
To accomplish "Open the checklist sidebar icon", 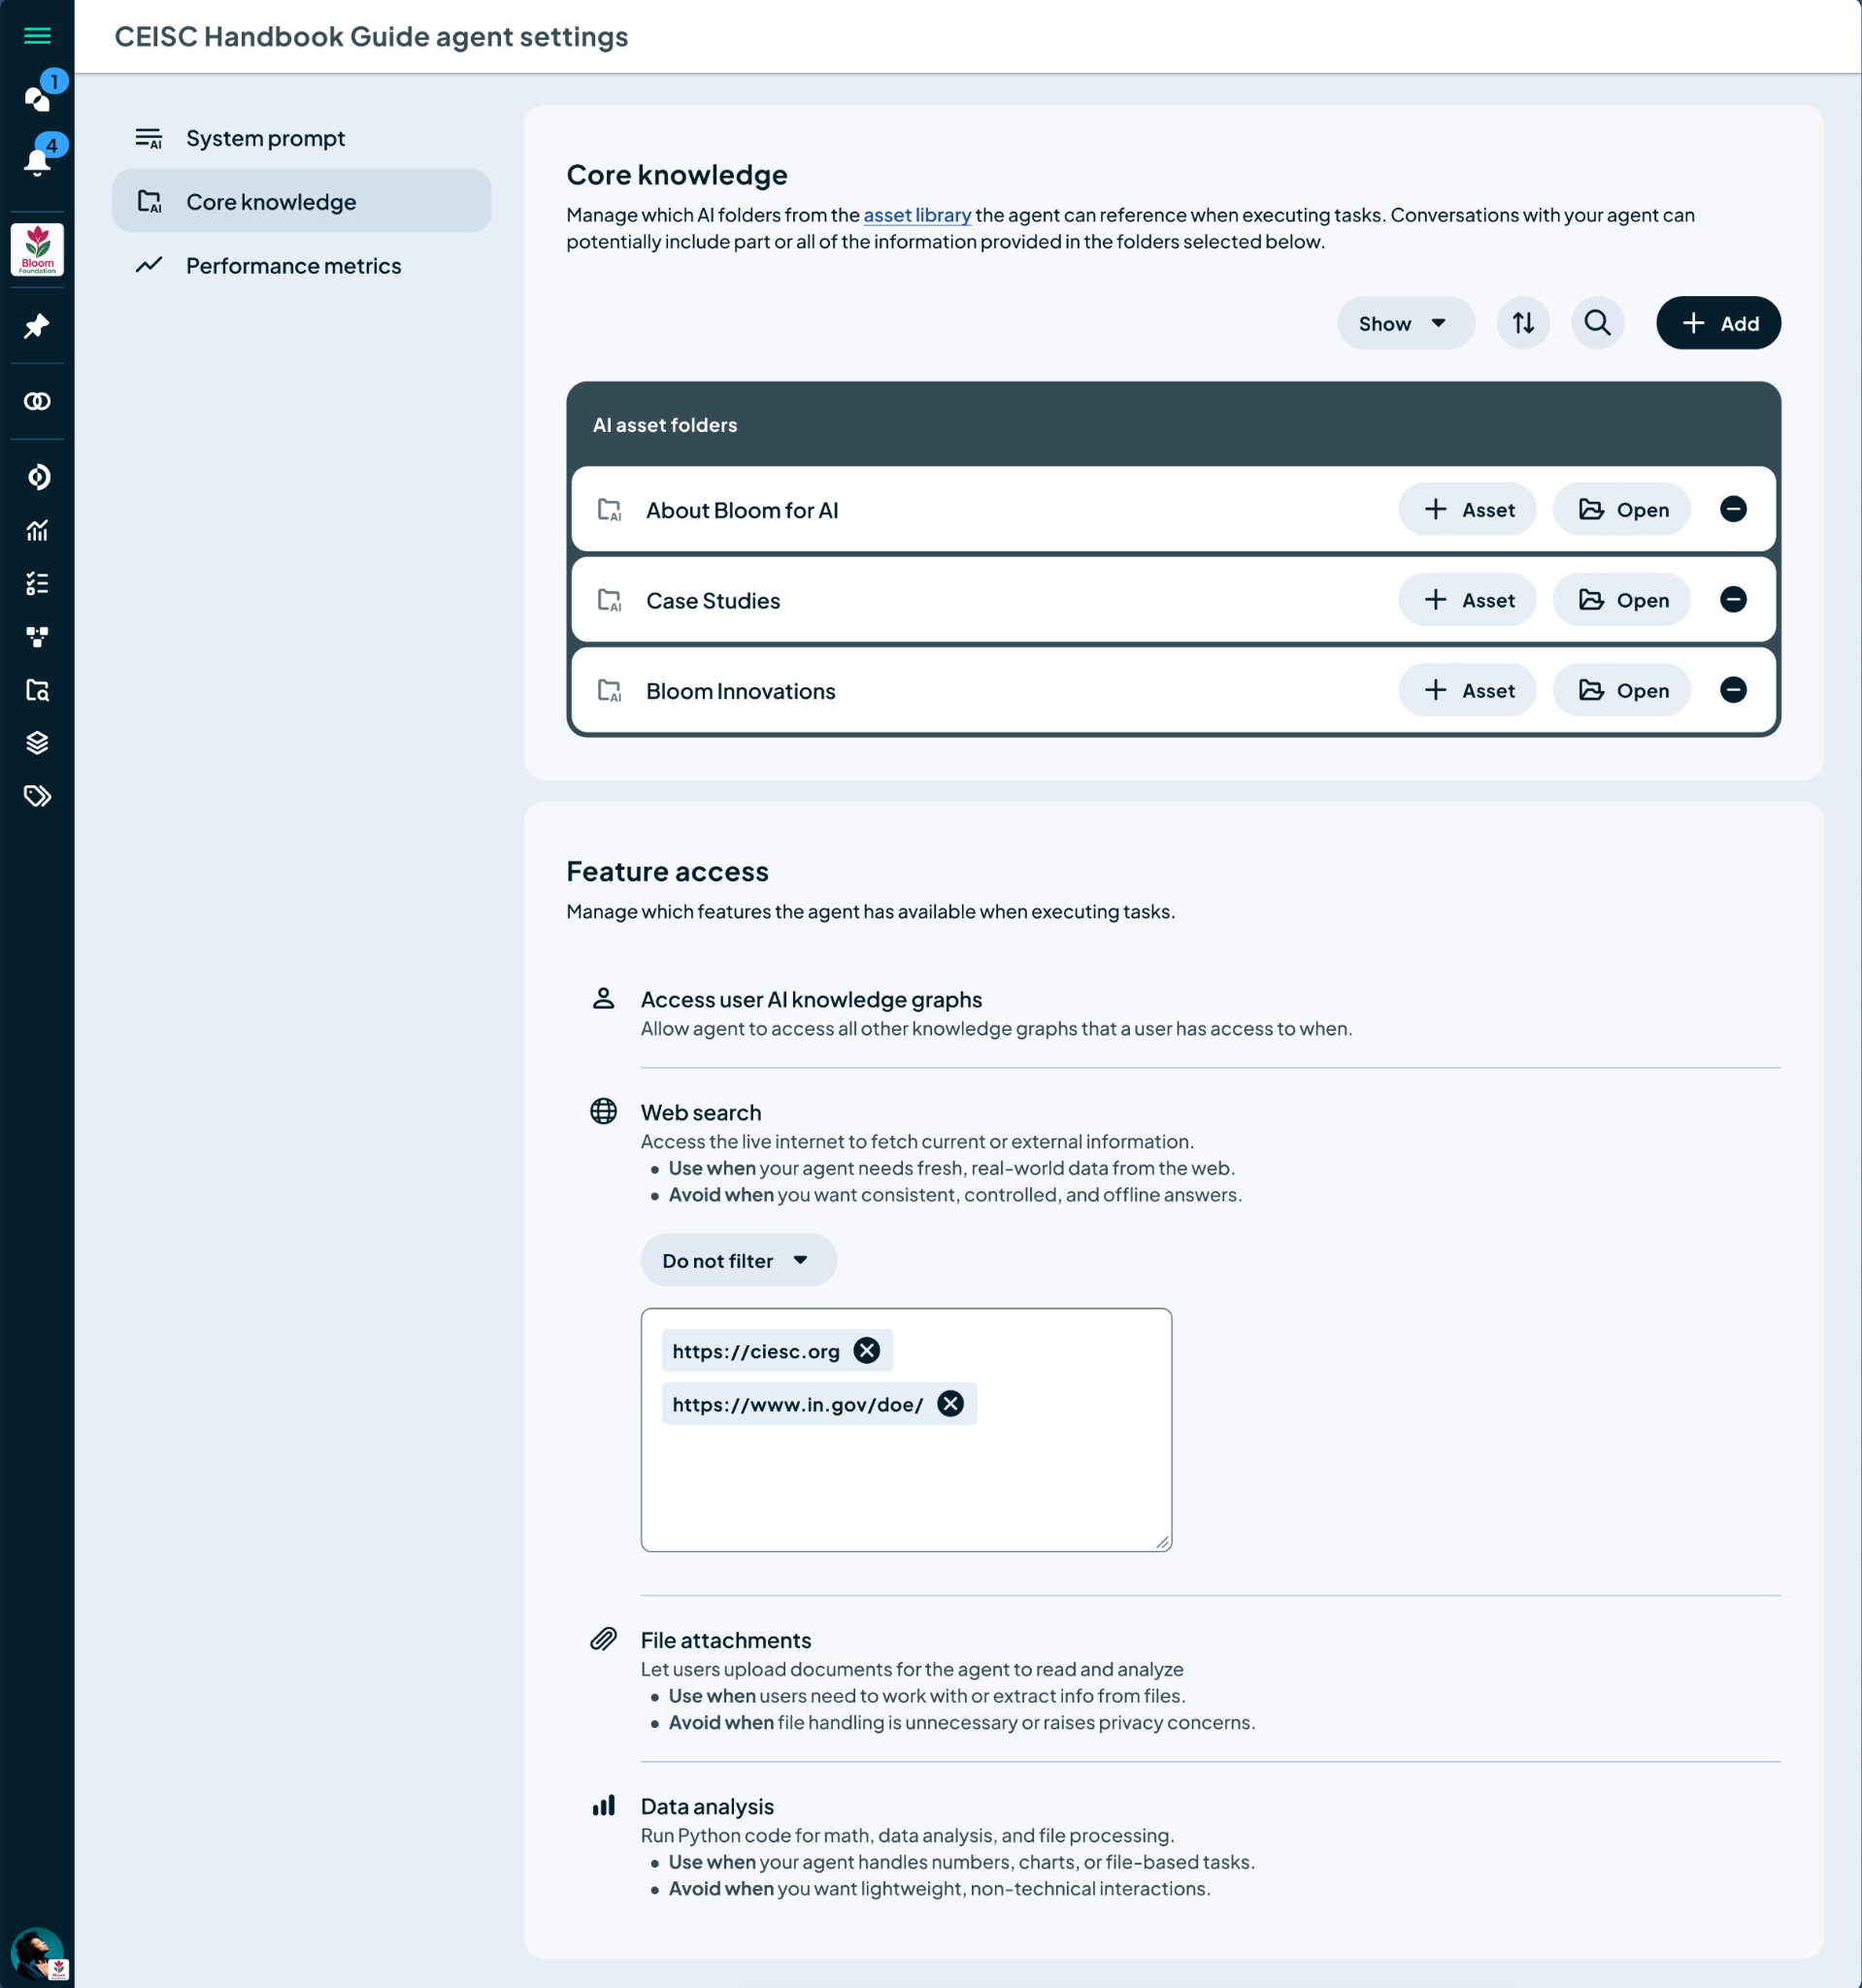I will (x=37, y=583).
